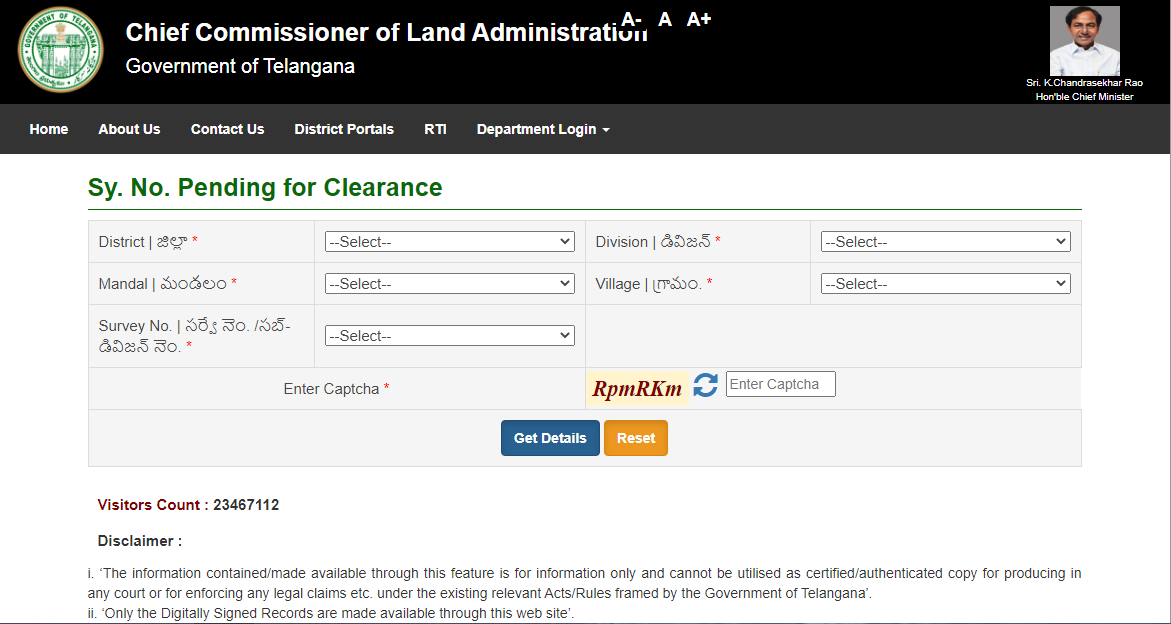The height and width of the screenshot is (624, 1171).
Task: Click the Chief Minister photo thumbnail
Action: tap(1084, 41)
